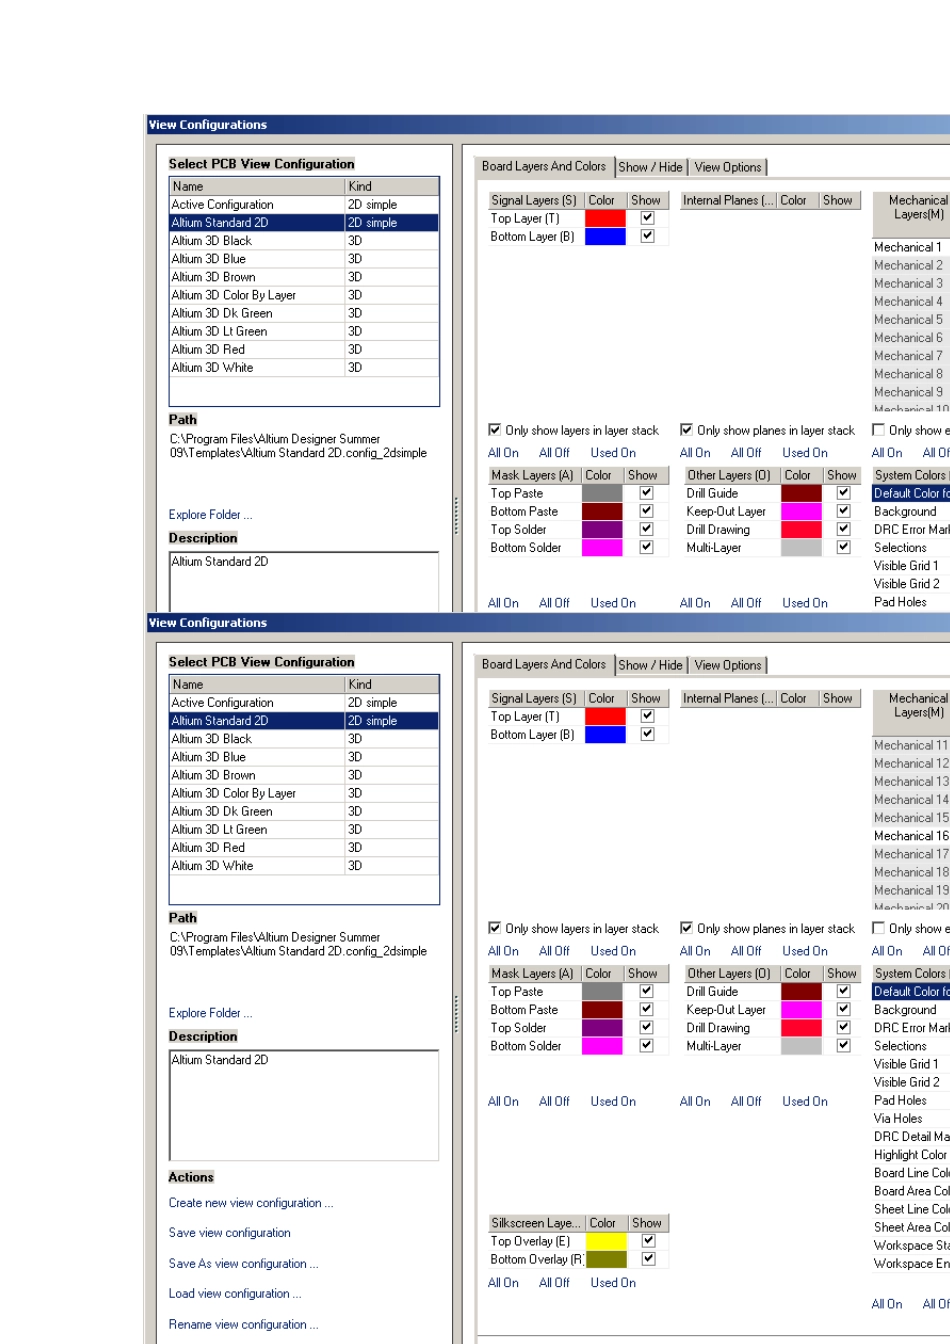The image size is (950, 1344).
Task: Toggle Multi-Layer show checkbox in lower window
Action: coord(843,1045)
